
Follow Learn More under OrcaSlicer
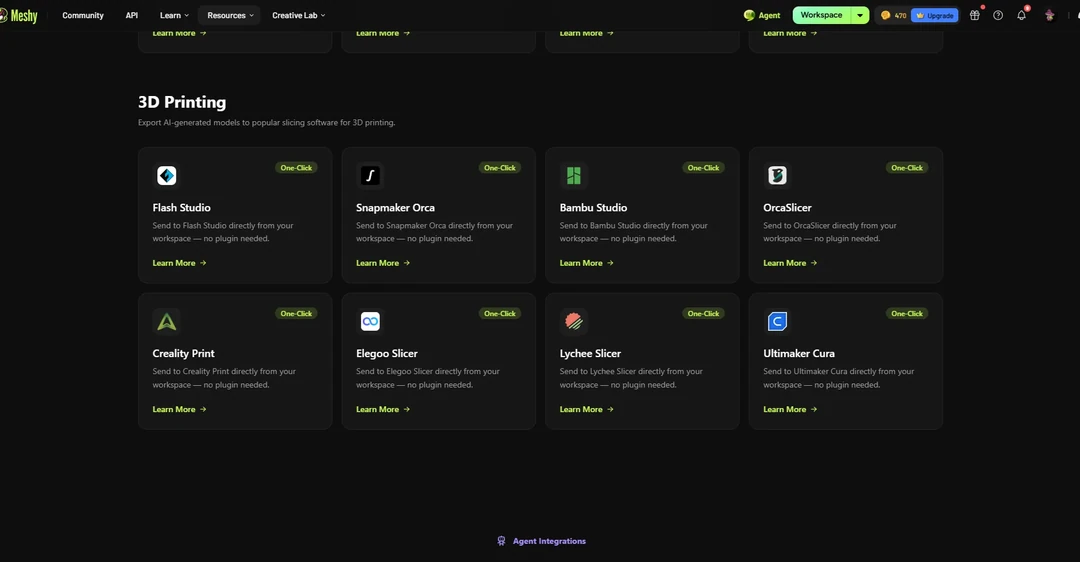click(790, 263)
